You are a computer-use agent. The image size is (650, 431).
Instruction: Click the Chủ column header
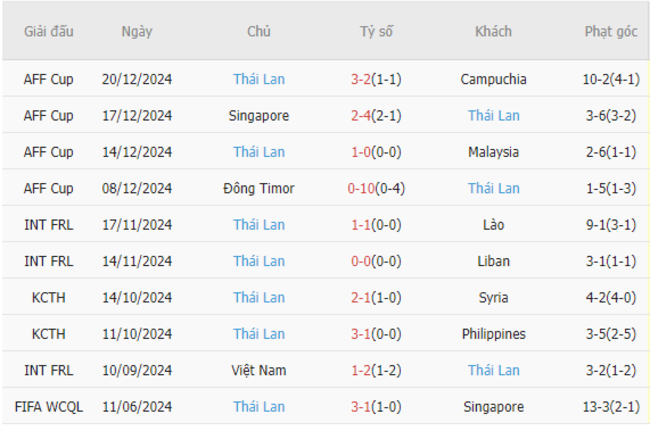pos(259,31)
